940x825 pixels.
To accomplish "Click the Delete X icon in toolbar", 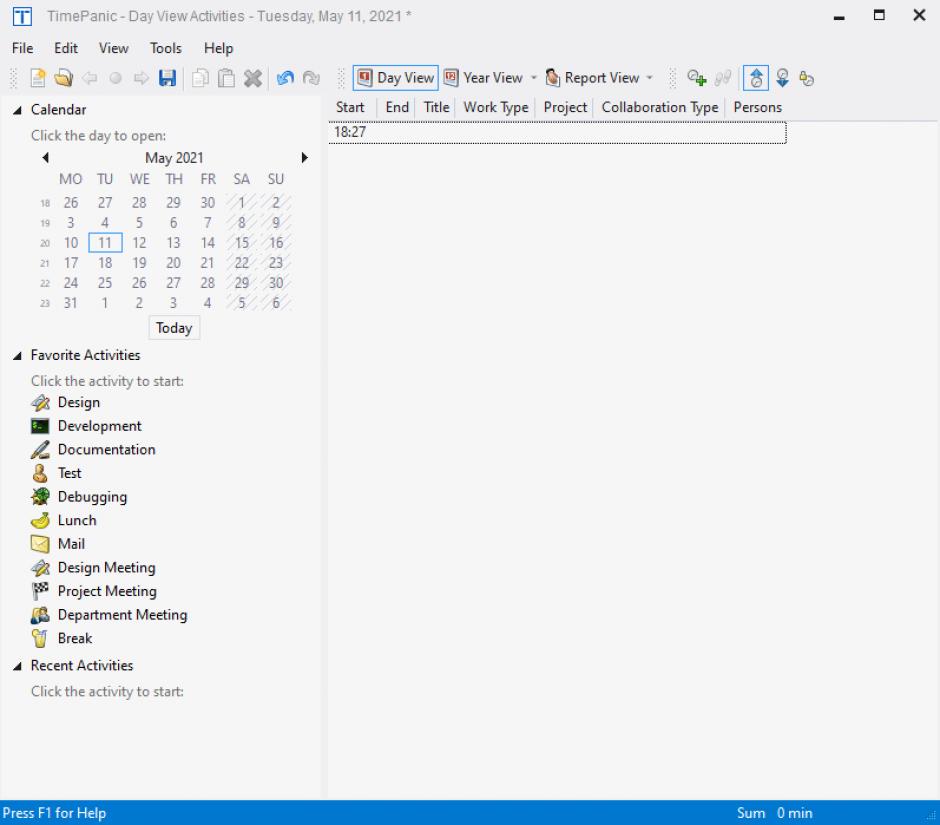I will point(252,78).
